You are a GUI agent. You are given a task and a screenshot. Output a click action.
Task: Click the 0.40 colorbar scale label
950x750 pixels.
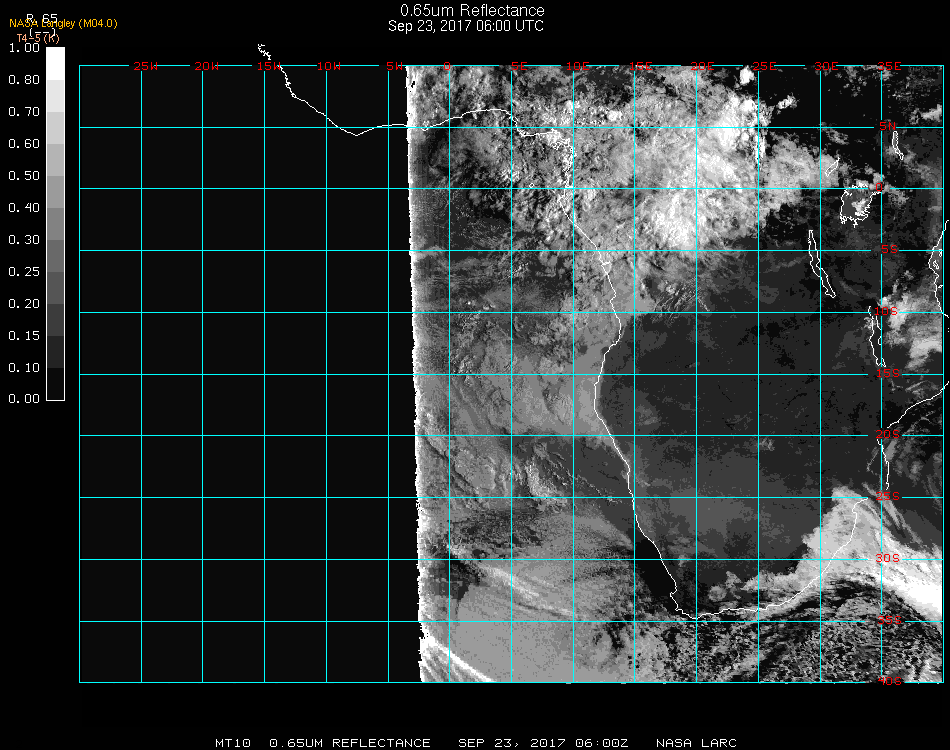click(x=24, y=208)
